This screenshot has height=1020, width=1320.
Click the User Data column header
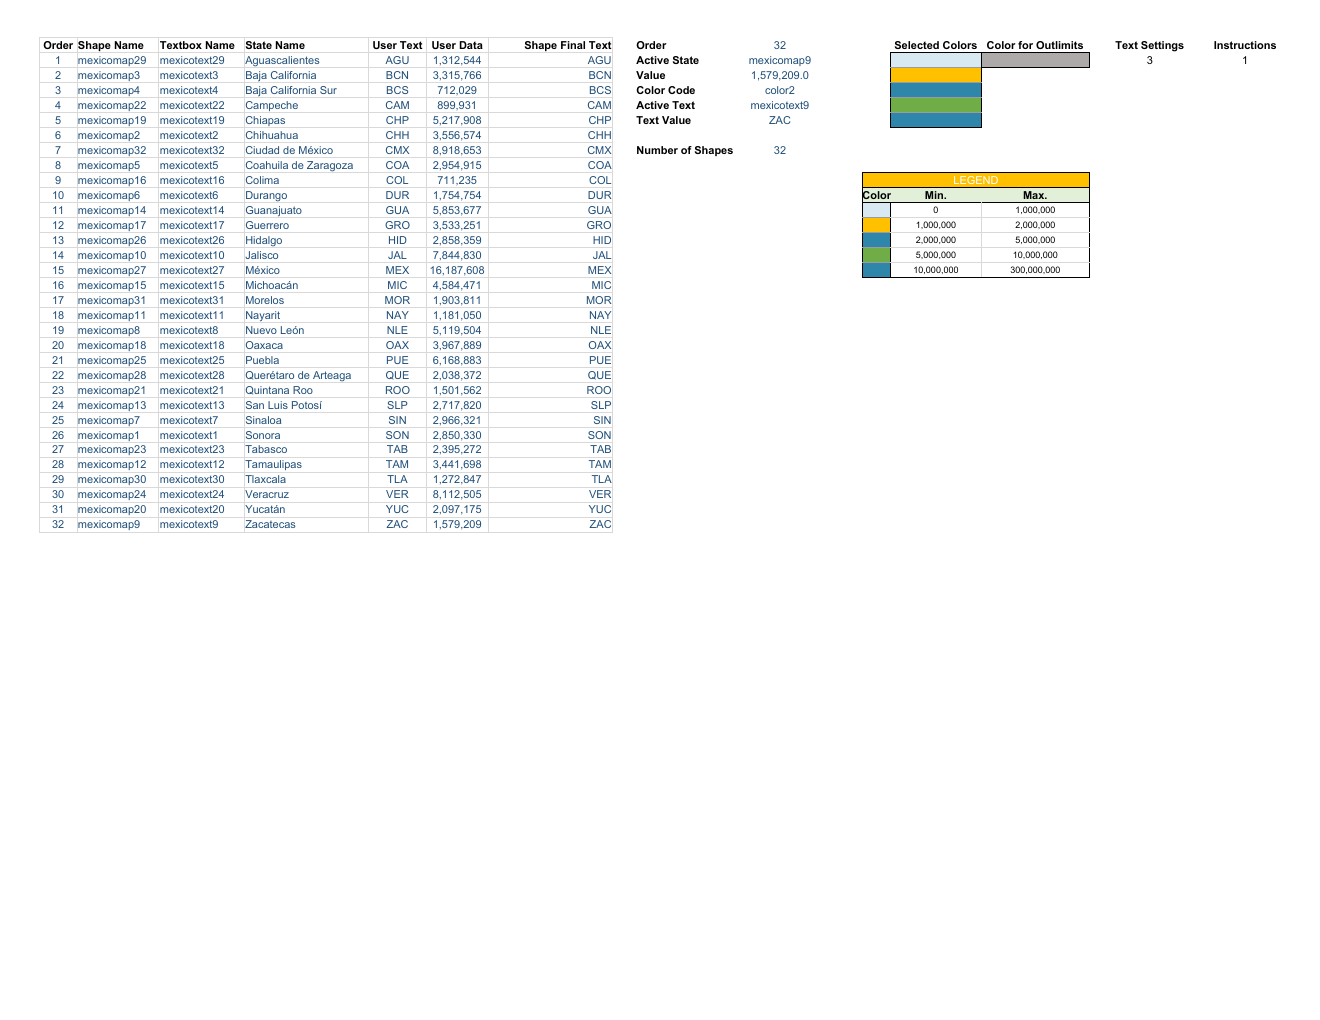[457, 45]
